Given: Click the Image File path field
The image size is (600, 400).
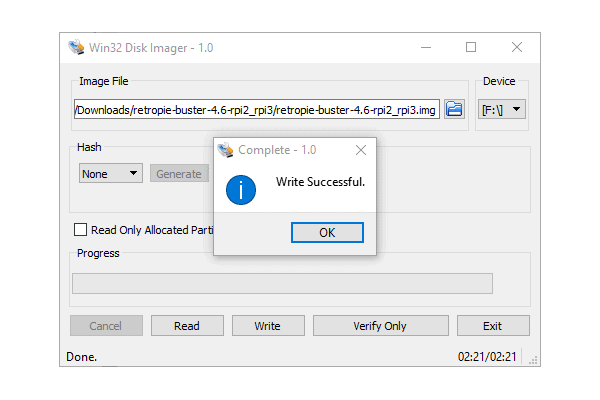Looking at the screenshot, I should (x=257, y=109).
